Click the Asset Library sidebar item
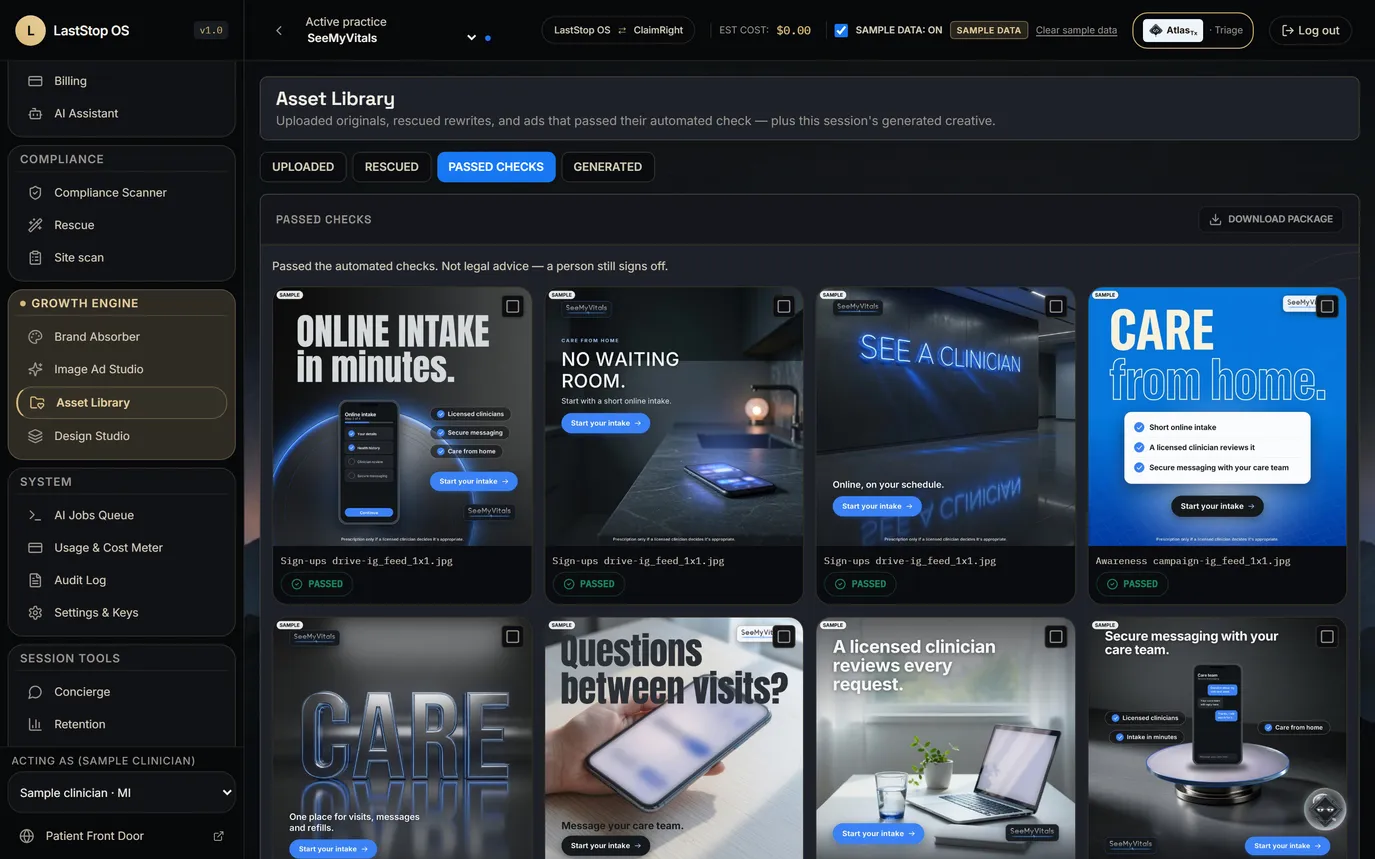Viewport: 1375px width, 859px height. pyautogui.click(x=122, y=403)
